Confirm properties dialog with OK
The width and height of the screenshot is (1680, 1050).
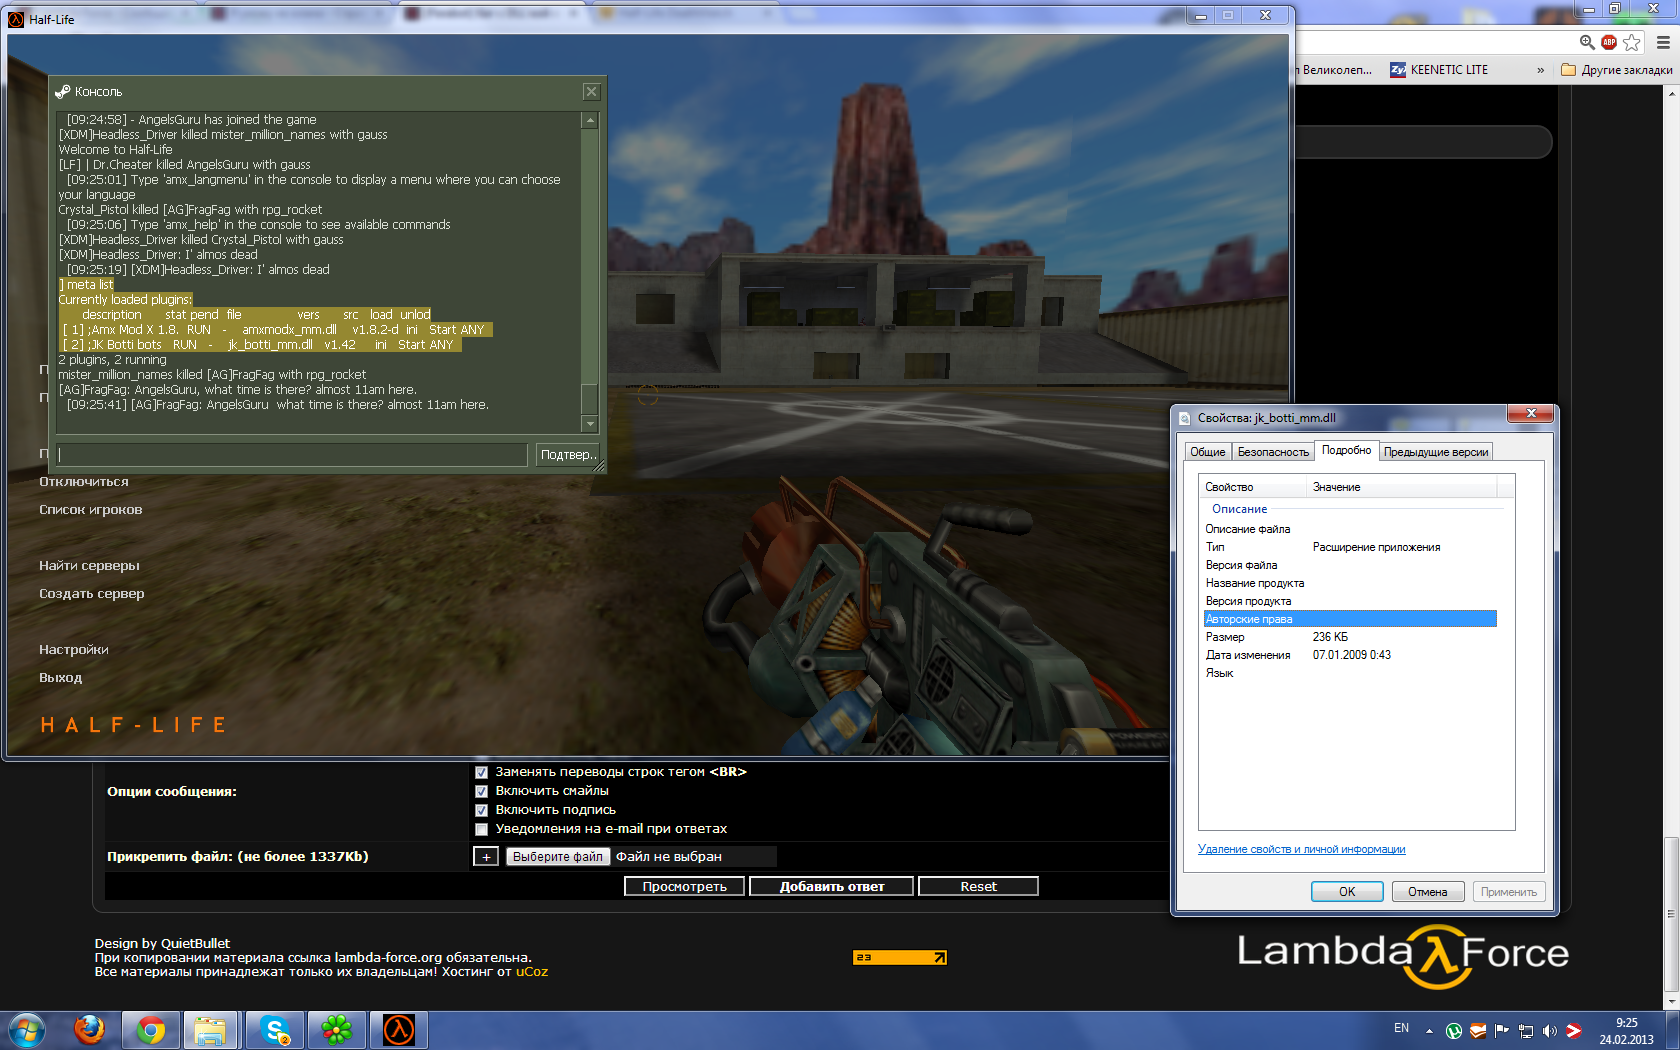[x=1347, y=892]
